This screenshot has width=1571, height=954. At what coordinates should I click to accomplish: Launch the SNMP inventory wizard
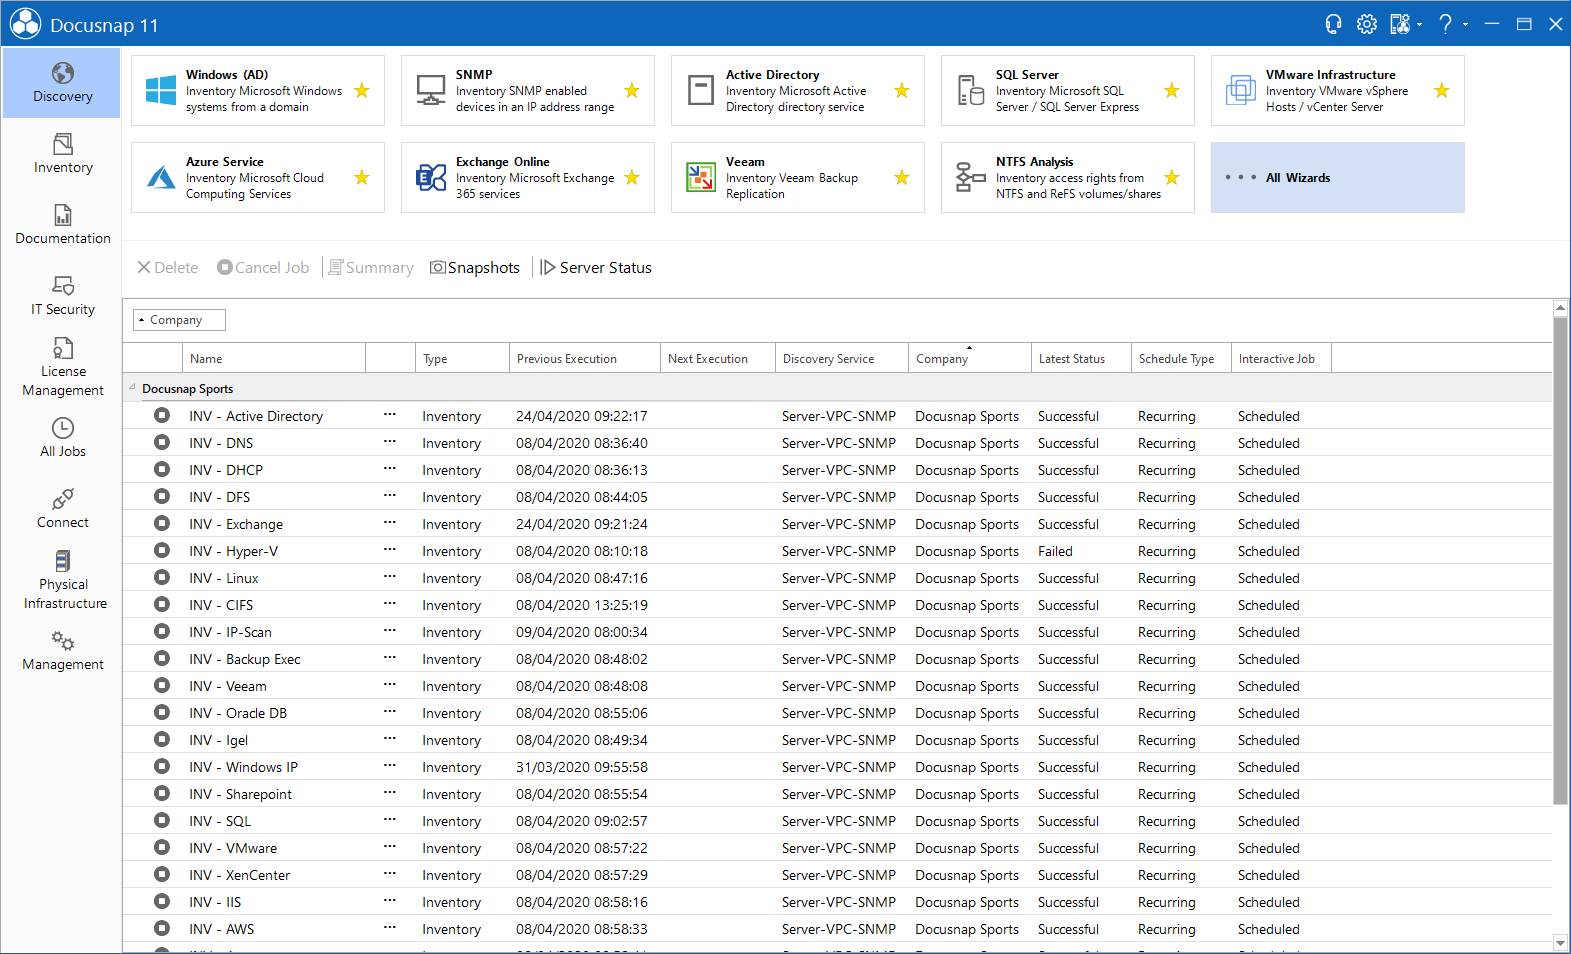(528, 90)
